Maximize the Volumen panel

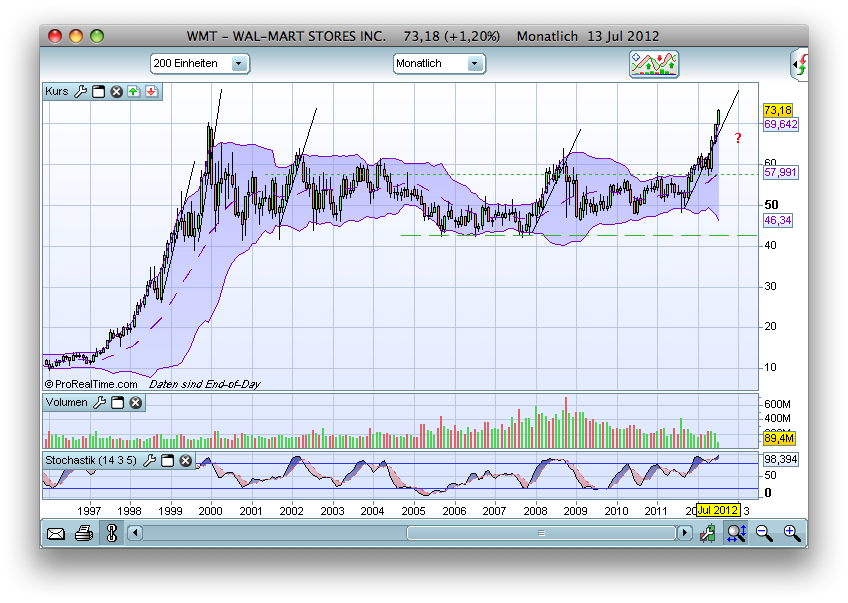coord(117,402)
